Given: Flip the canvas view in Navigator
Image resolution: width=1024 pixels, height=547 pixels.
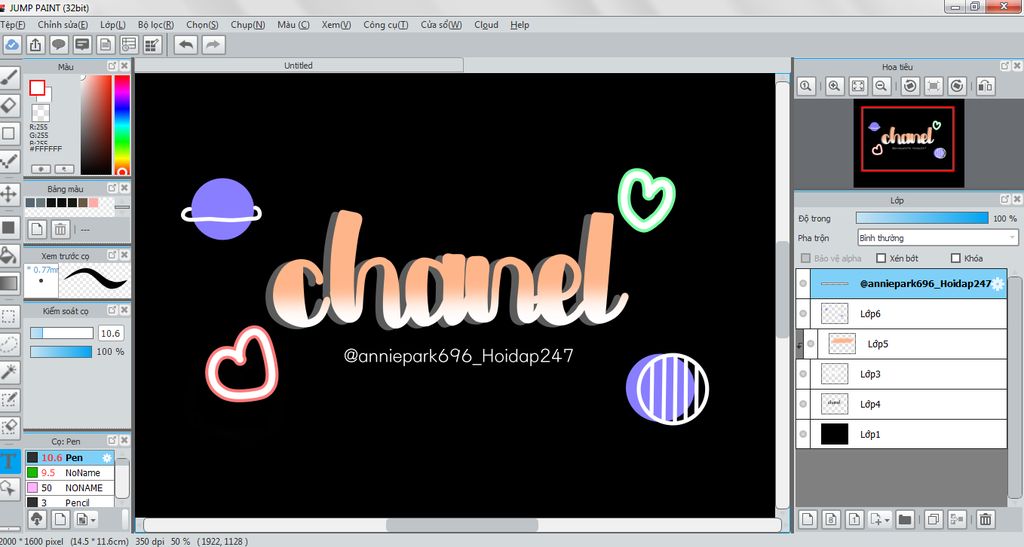Looking at the screenshot, I should (x=985, y=86).
